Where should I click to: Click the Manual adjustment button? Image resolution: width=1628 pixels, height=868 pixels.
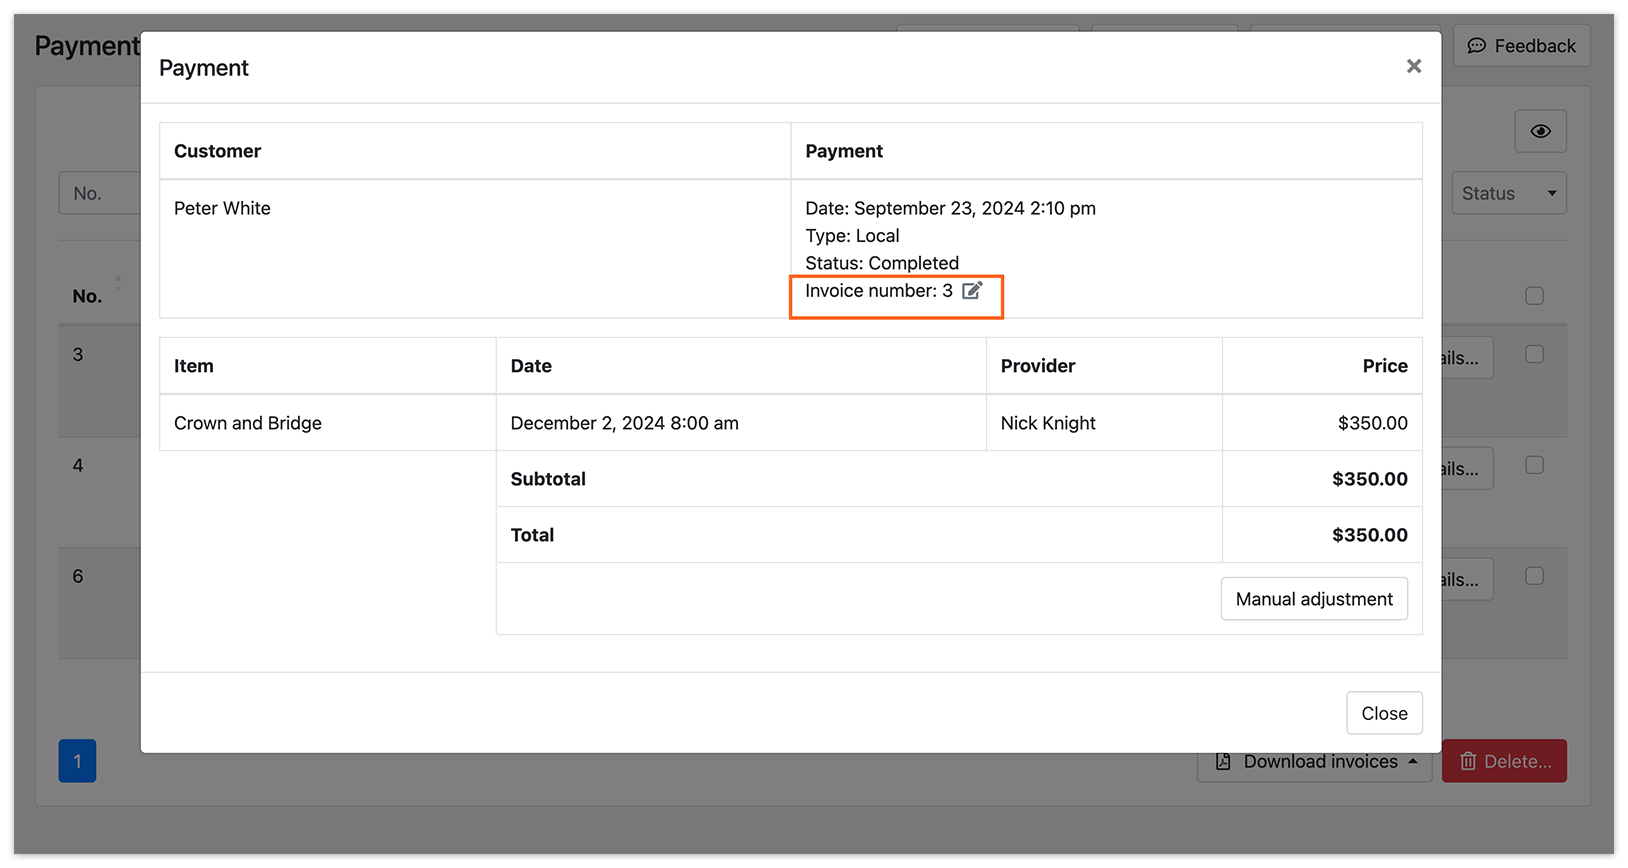click(1314, 599)
